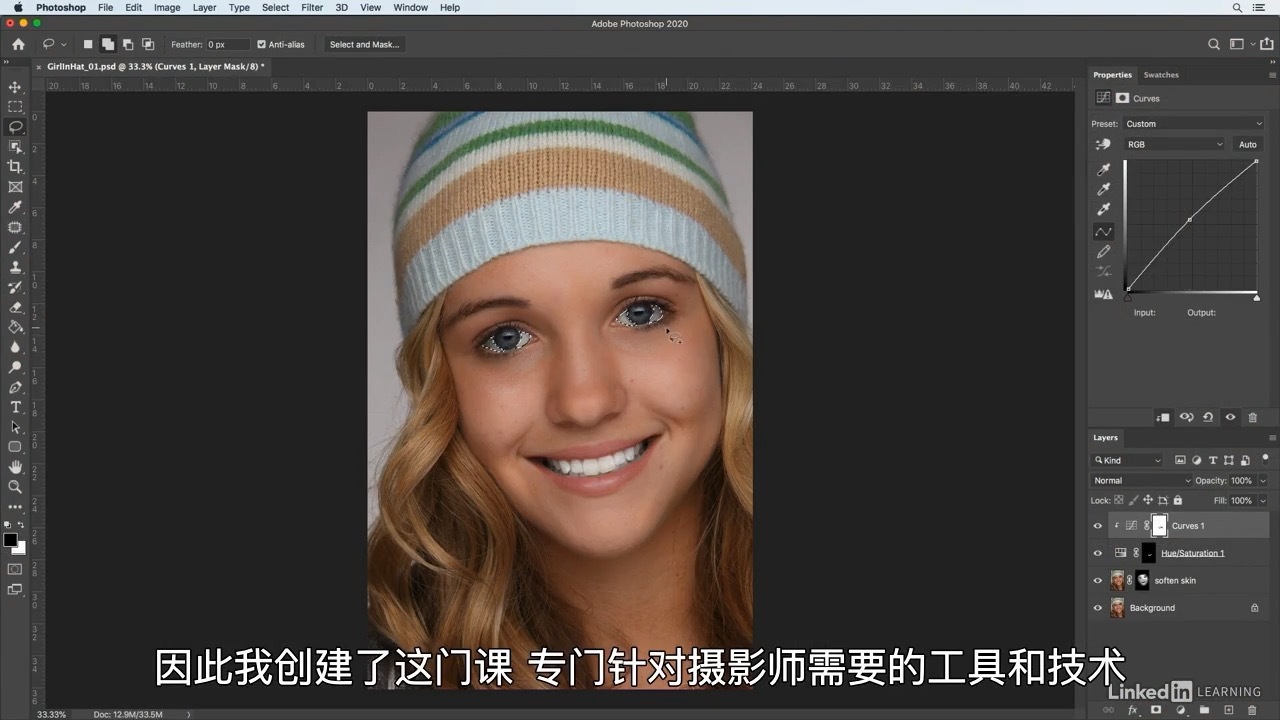The height and width of the screenshot is (720, 1280).
Task: Open the Properties panel menu
Action: point(1272,75)
